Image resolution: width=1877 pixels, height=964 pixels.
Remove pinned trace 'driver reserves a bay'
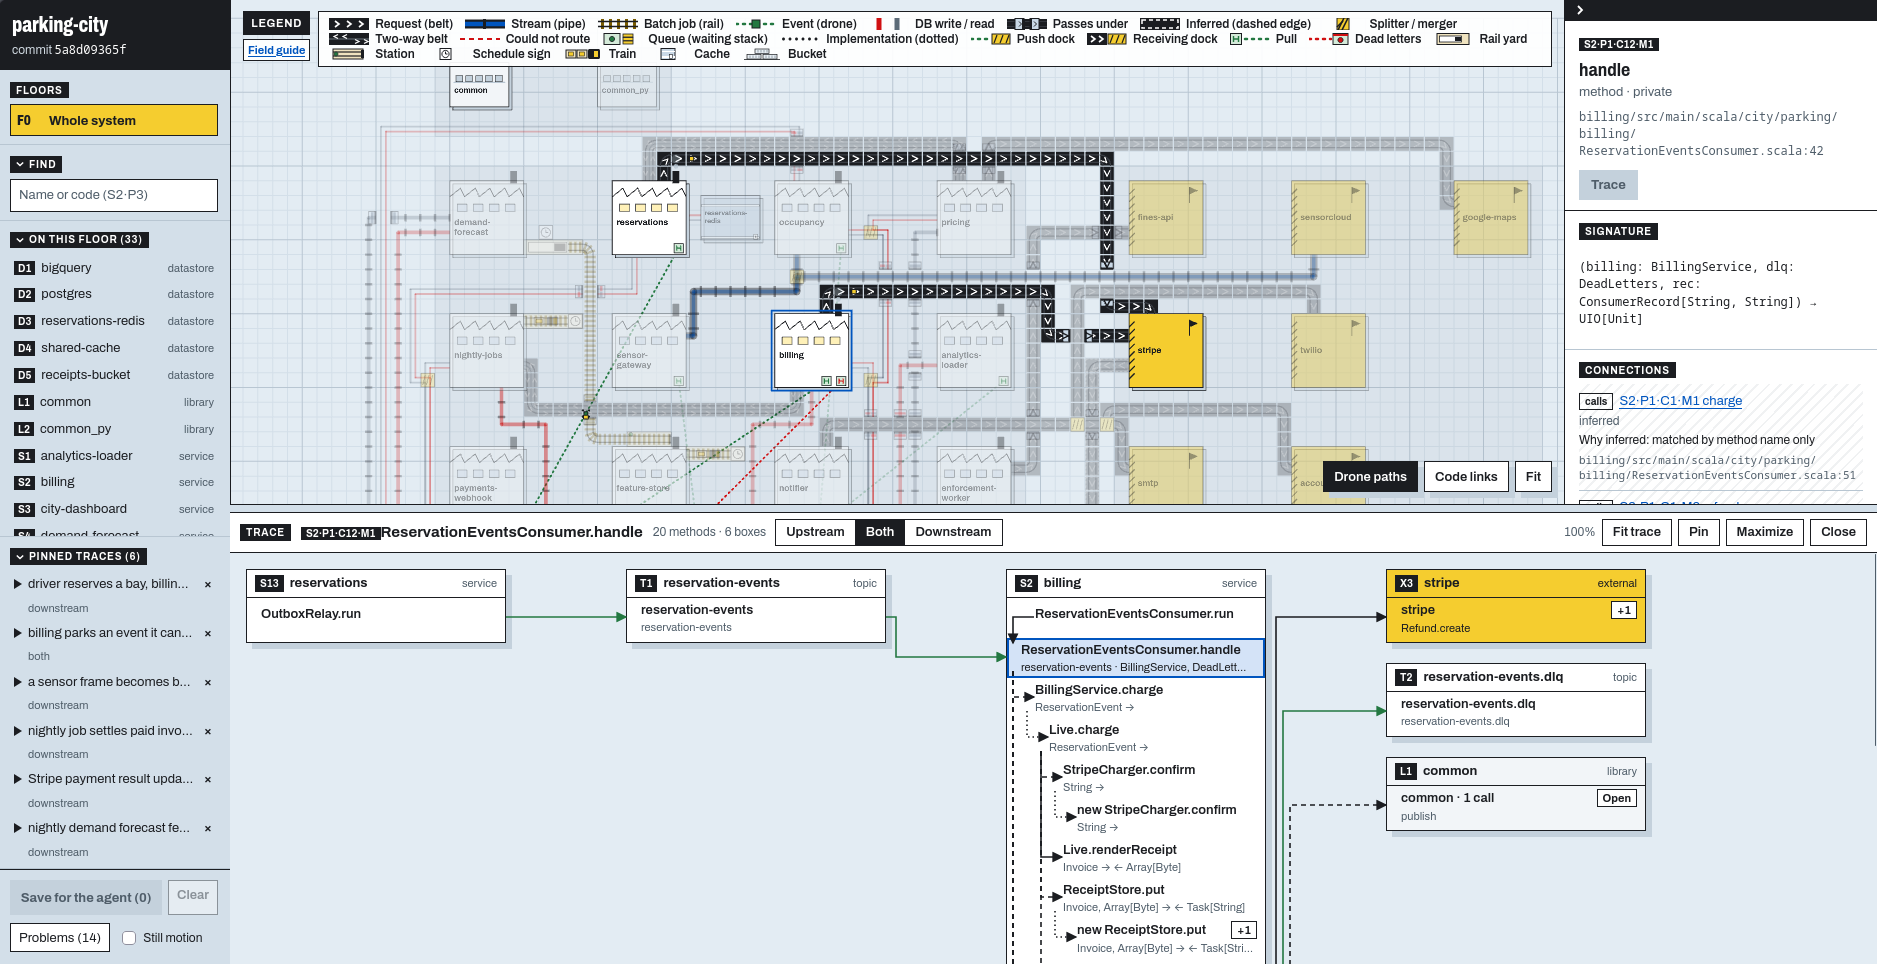coord(208,584)
